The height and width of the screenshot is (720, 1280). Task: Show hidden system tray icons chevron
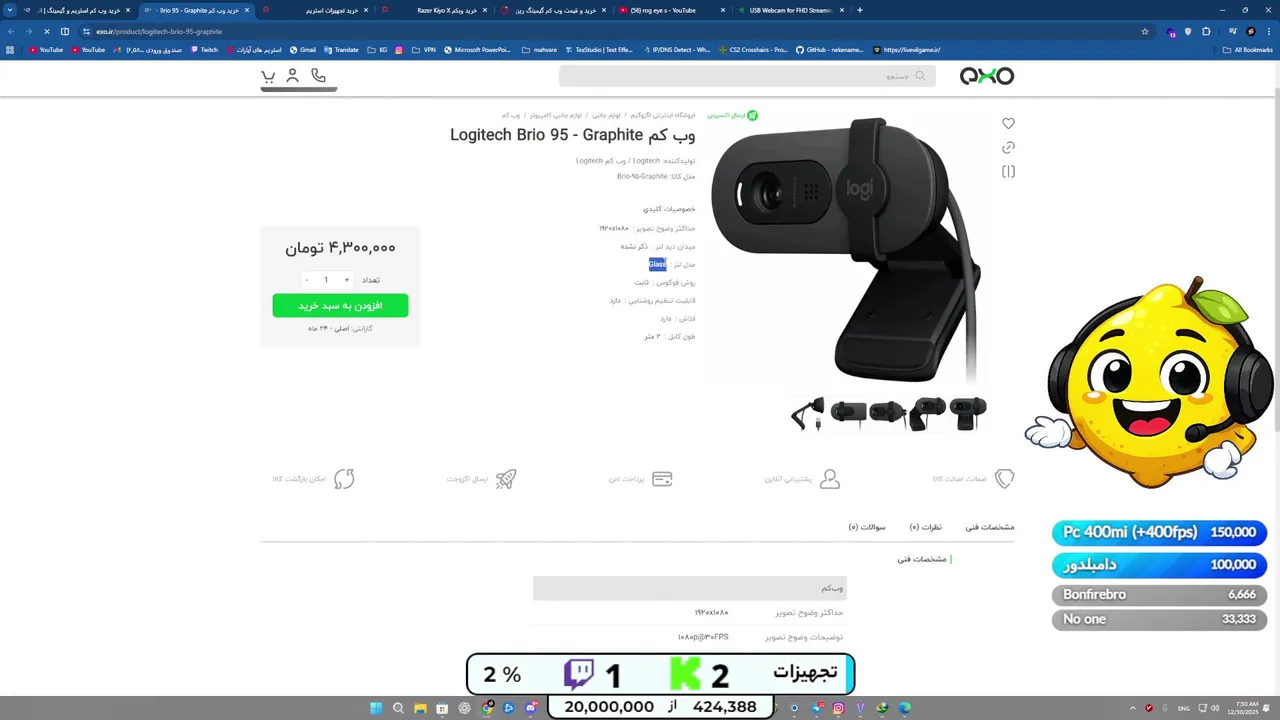pos(1134,708)
